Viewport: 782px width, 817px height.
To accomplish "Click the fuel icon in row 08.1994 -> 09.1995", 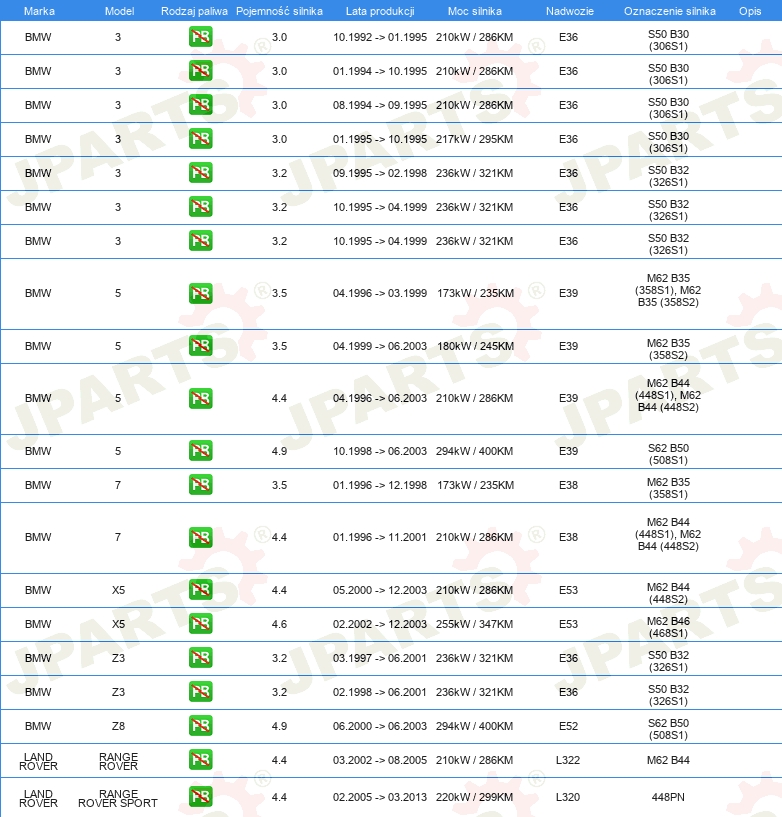I will click(x=201, y=105).
